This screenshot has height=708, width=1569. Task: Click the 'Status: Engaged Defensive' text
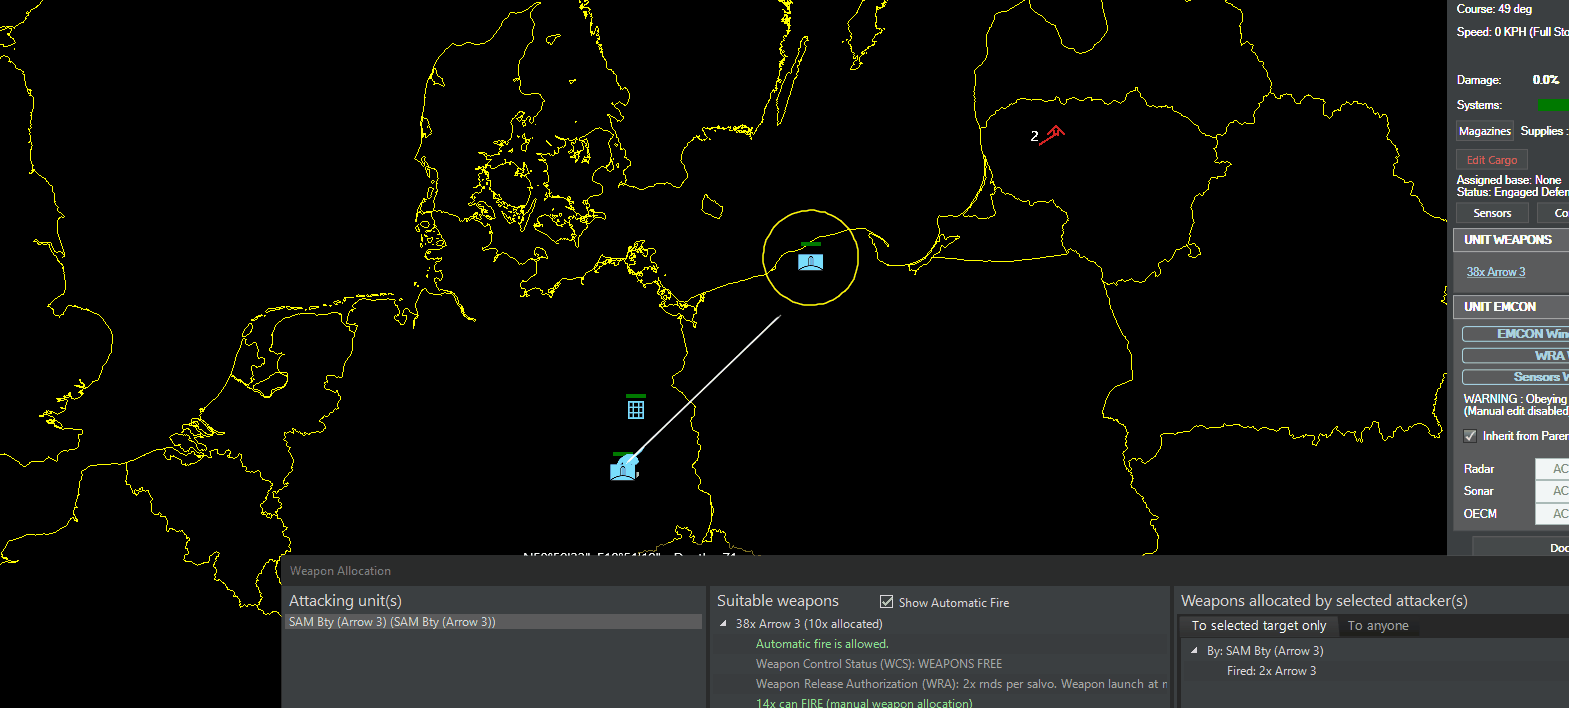tap(1512, 192)
